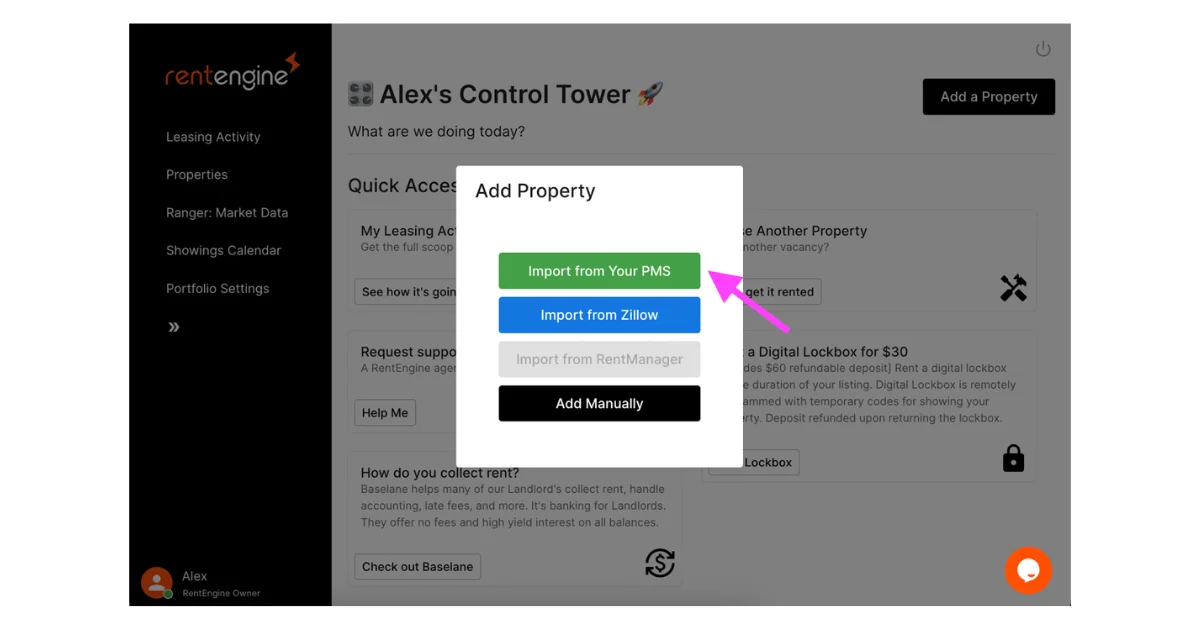Open the orange chat support bubble
Image resolution: width=1200 pixels, height=630 pixels.
pos(1028,570)
